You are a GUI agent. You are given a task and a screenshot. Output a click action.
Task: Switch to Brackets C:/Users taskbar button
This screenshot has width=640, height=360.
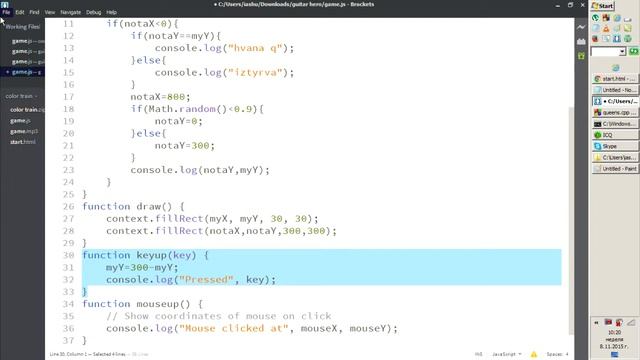(x=615, y=101)
